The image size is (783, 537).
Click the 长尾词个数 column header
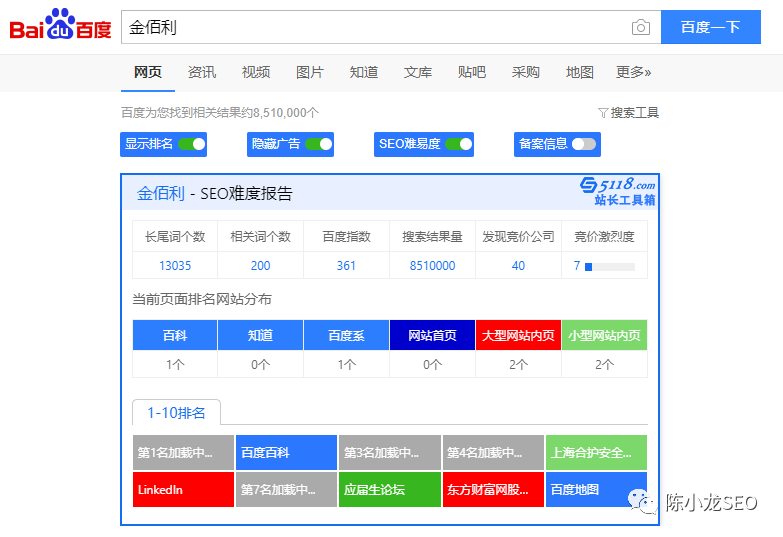175,236
